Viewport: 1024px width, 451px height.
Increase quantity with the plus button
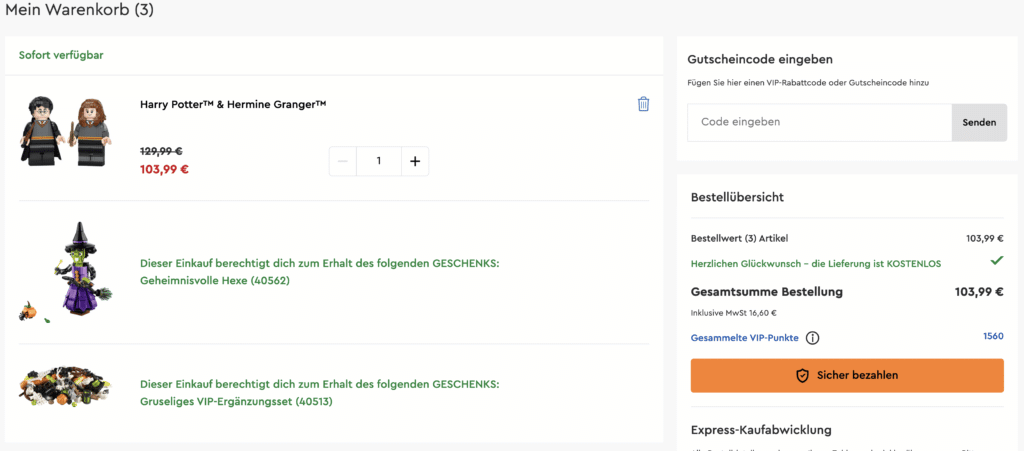[x=415, y=161]
